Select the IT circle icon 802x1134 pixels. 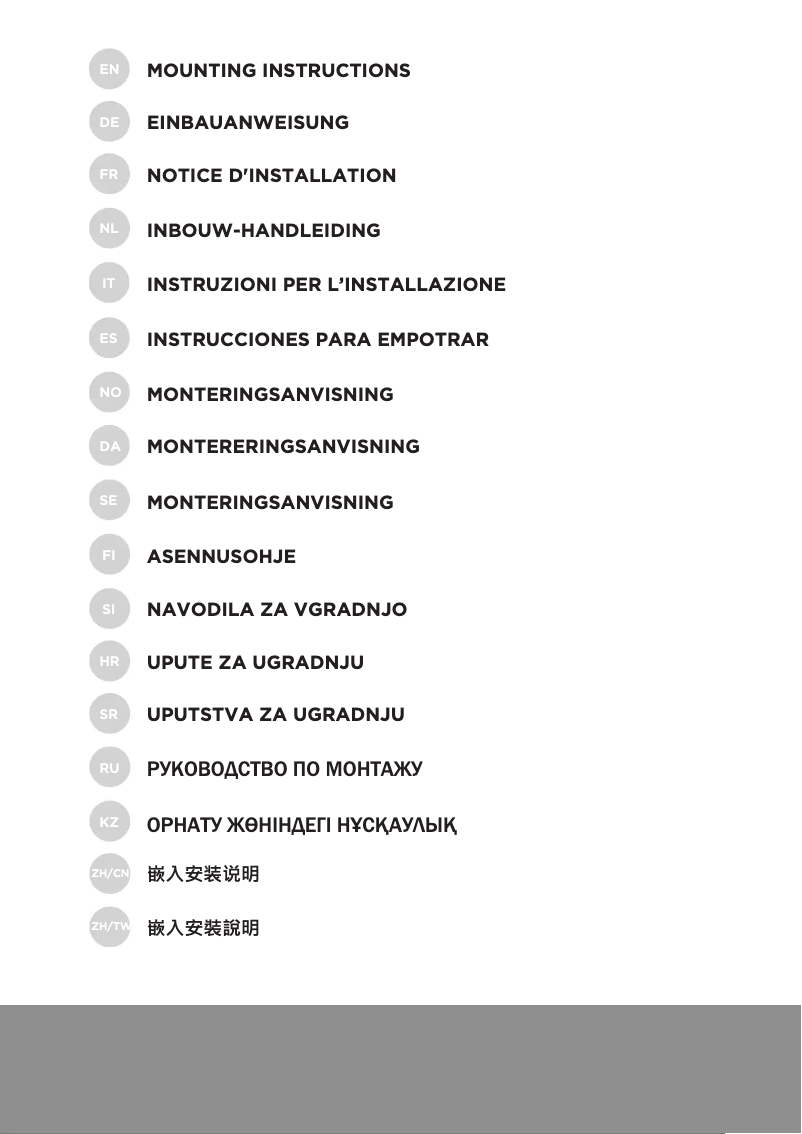tap(109, 284)
